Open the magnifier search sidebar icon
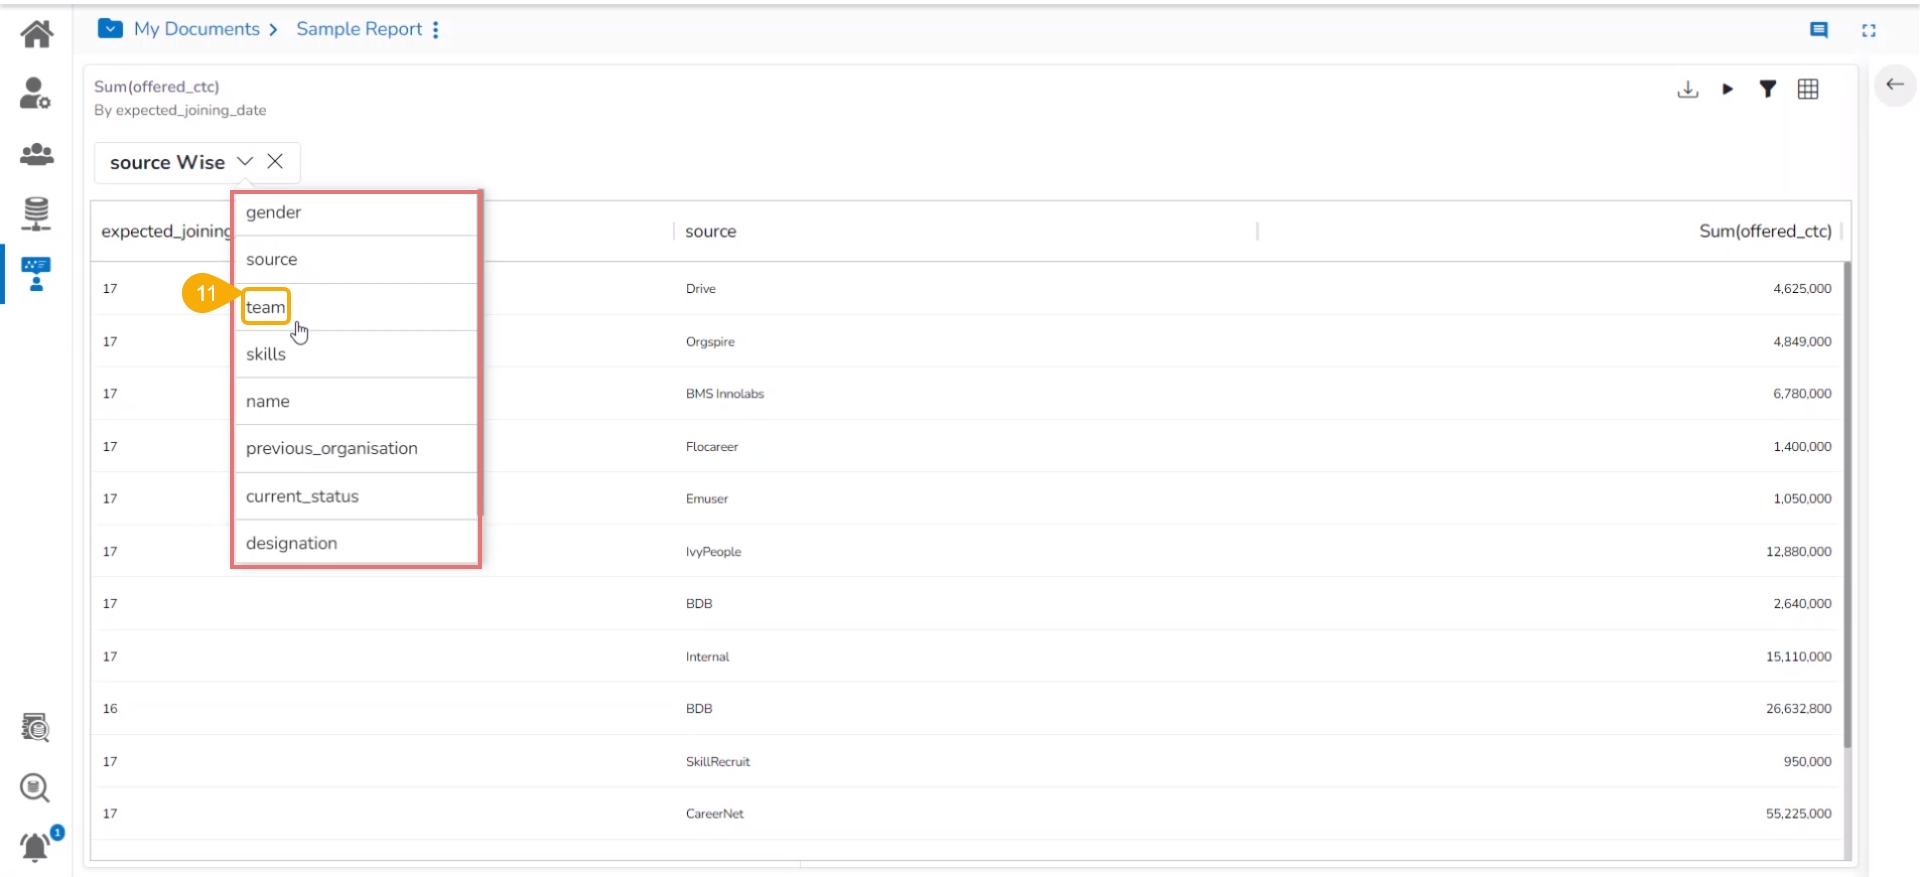 (35, 788)
